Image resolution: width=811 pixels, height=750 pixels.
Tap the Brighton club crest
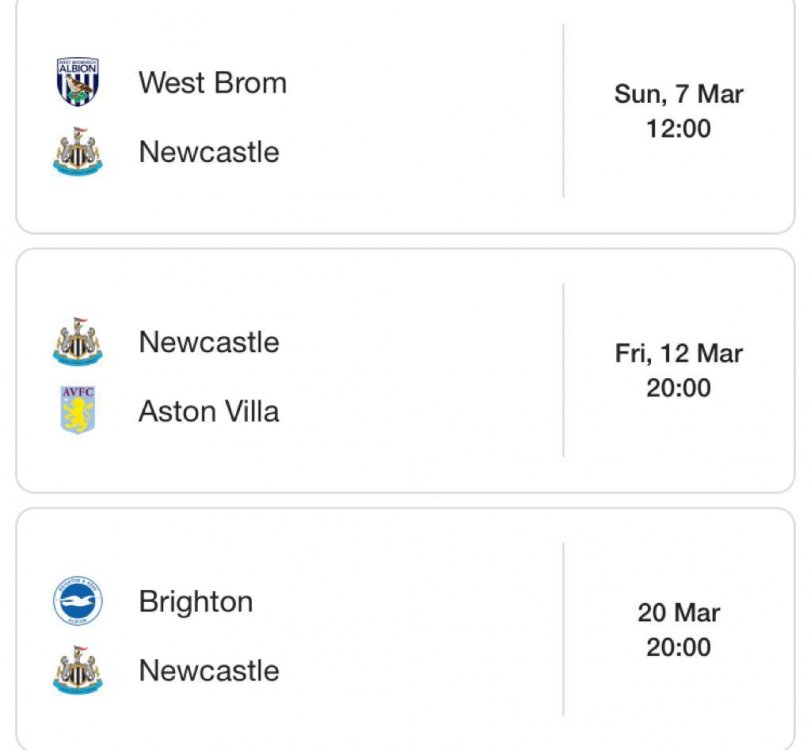click(77, 602)
